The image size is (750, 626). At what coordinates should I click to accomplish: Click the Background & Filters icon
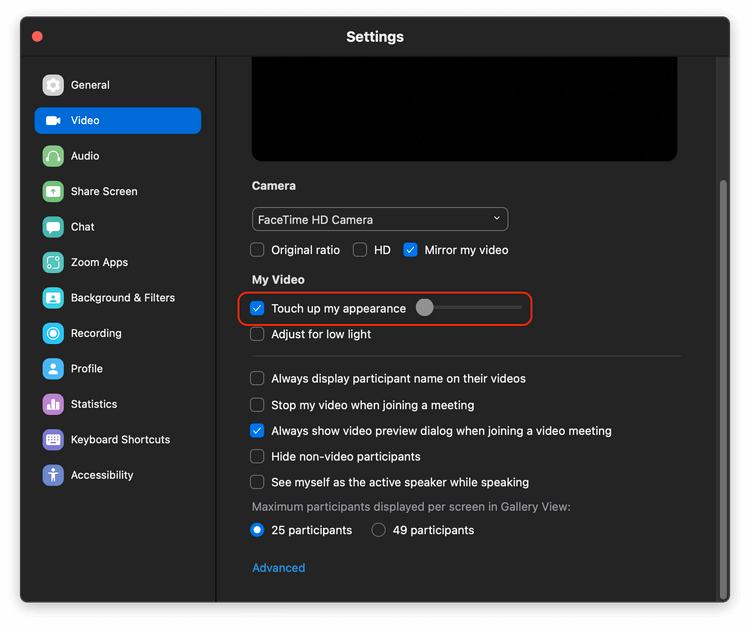coord(53,298)
